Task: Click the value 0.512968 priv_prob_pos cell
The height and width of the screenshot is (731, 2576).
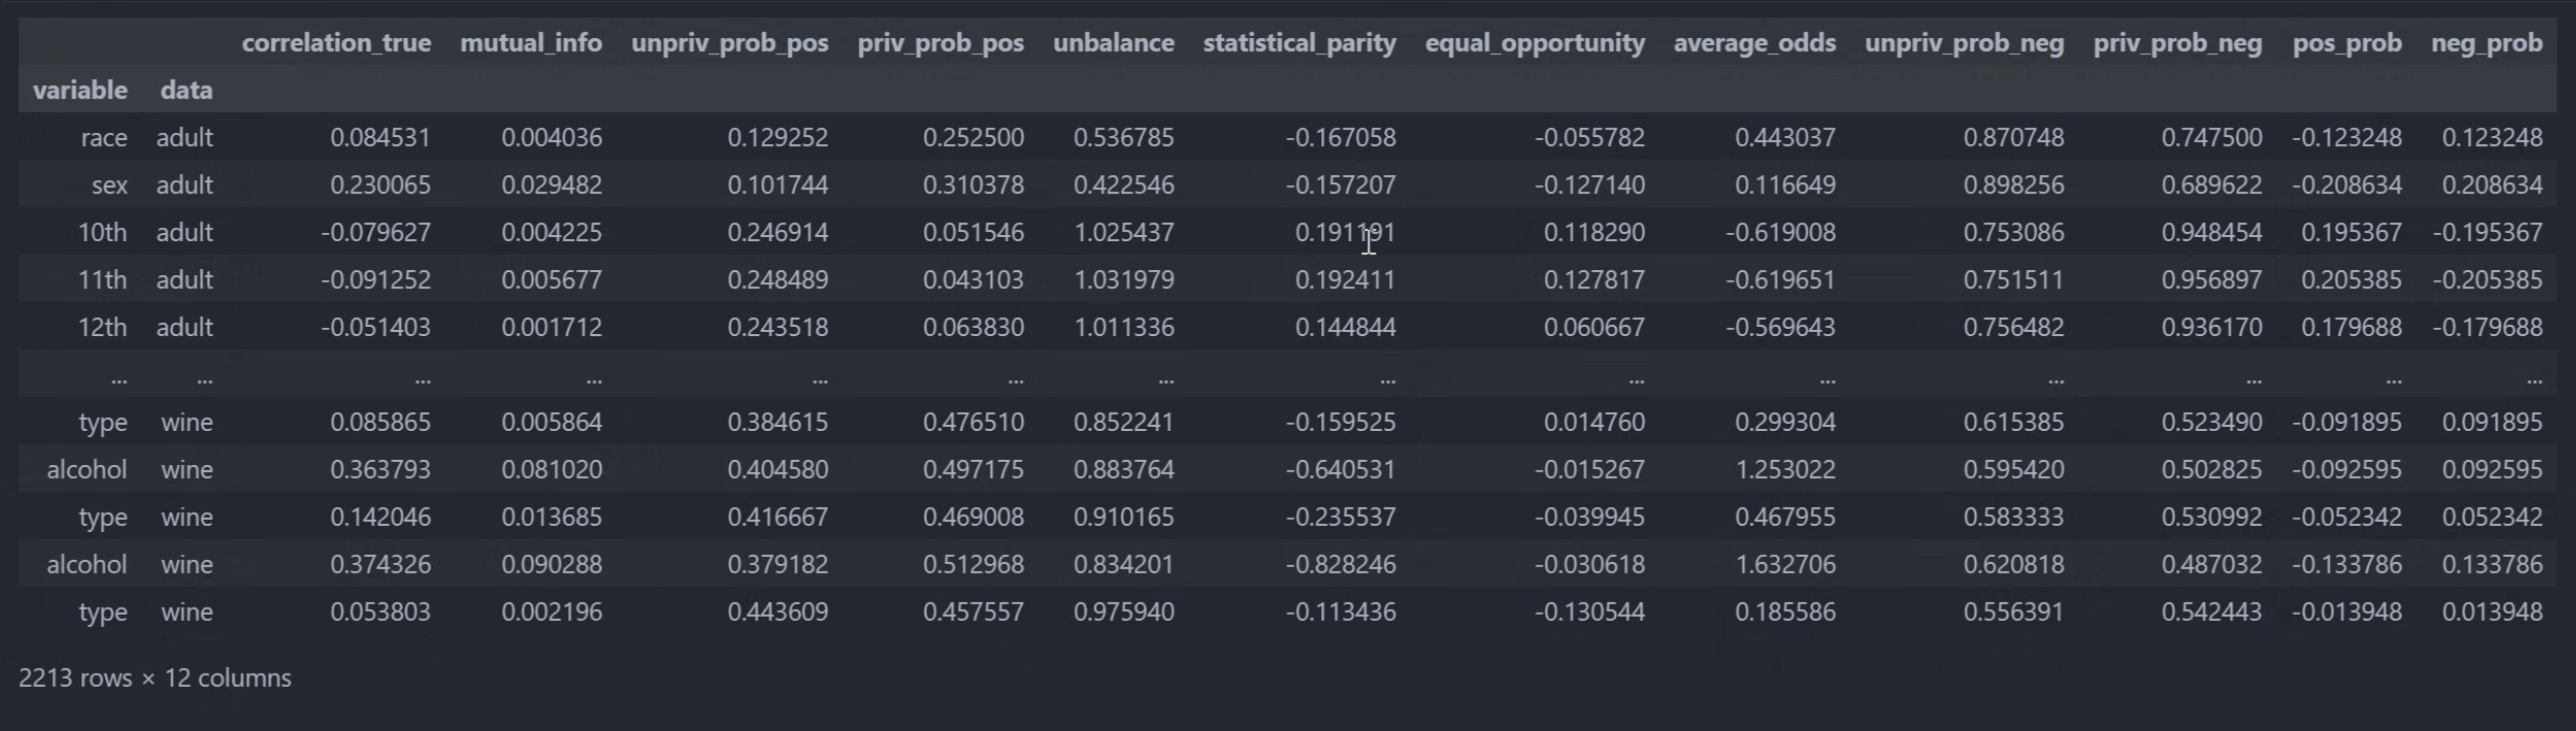Action: coord(973,564)
